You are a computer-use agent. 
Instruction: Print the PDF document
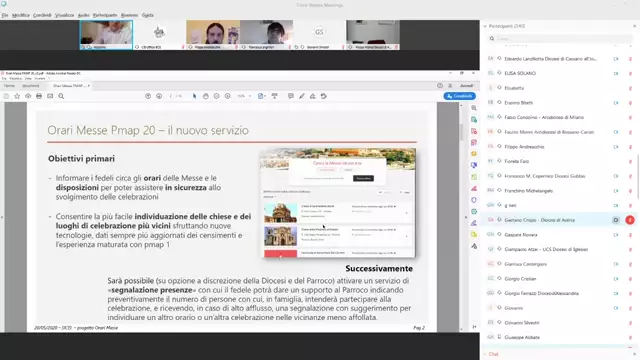pos(39,96)
